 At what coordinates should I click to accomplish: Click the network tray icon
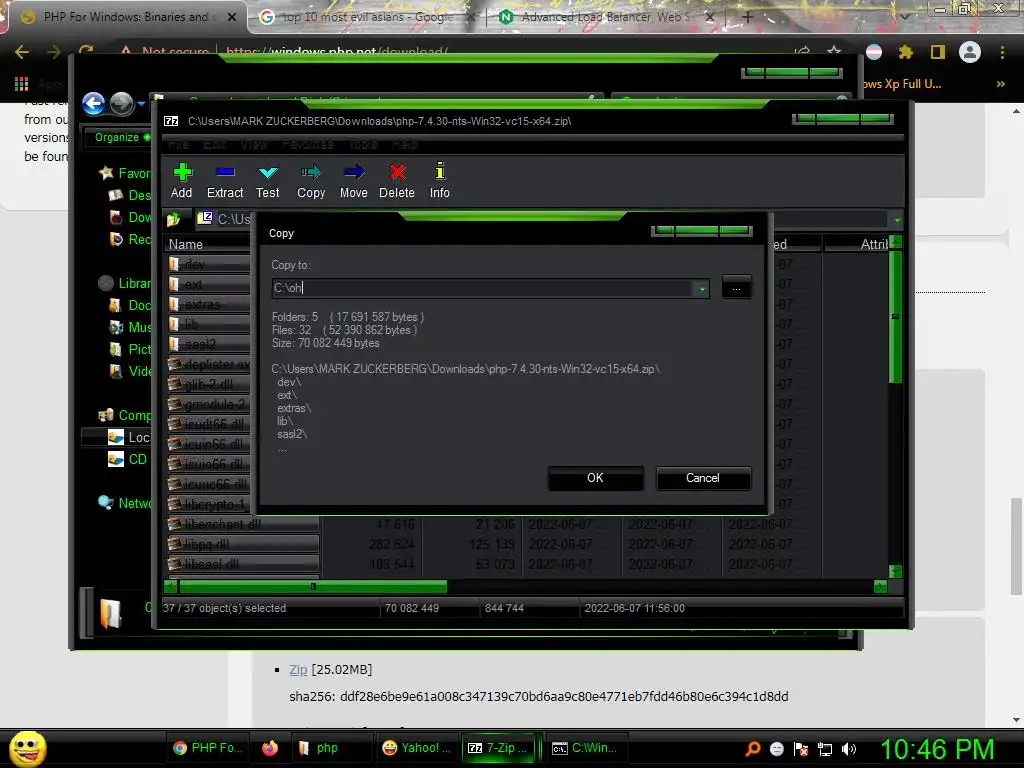point(825,749)
